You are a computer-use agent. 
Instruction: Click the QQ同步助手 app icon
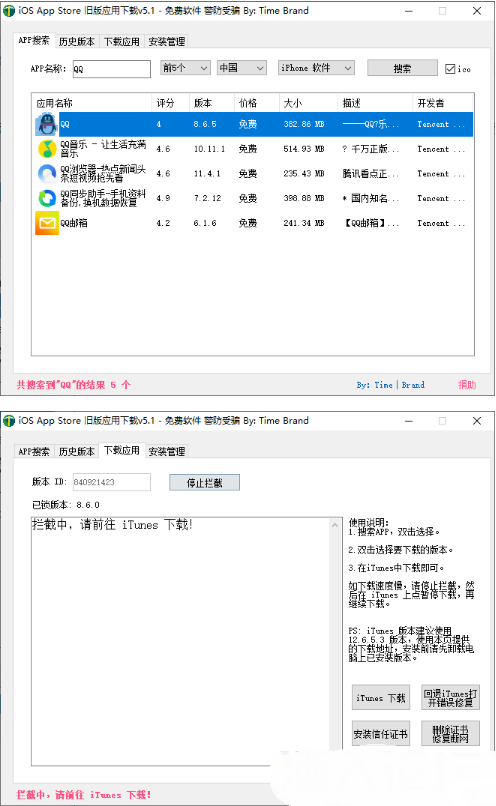[47, 198]
